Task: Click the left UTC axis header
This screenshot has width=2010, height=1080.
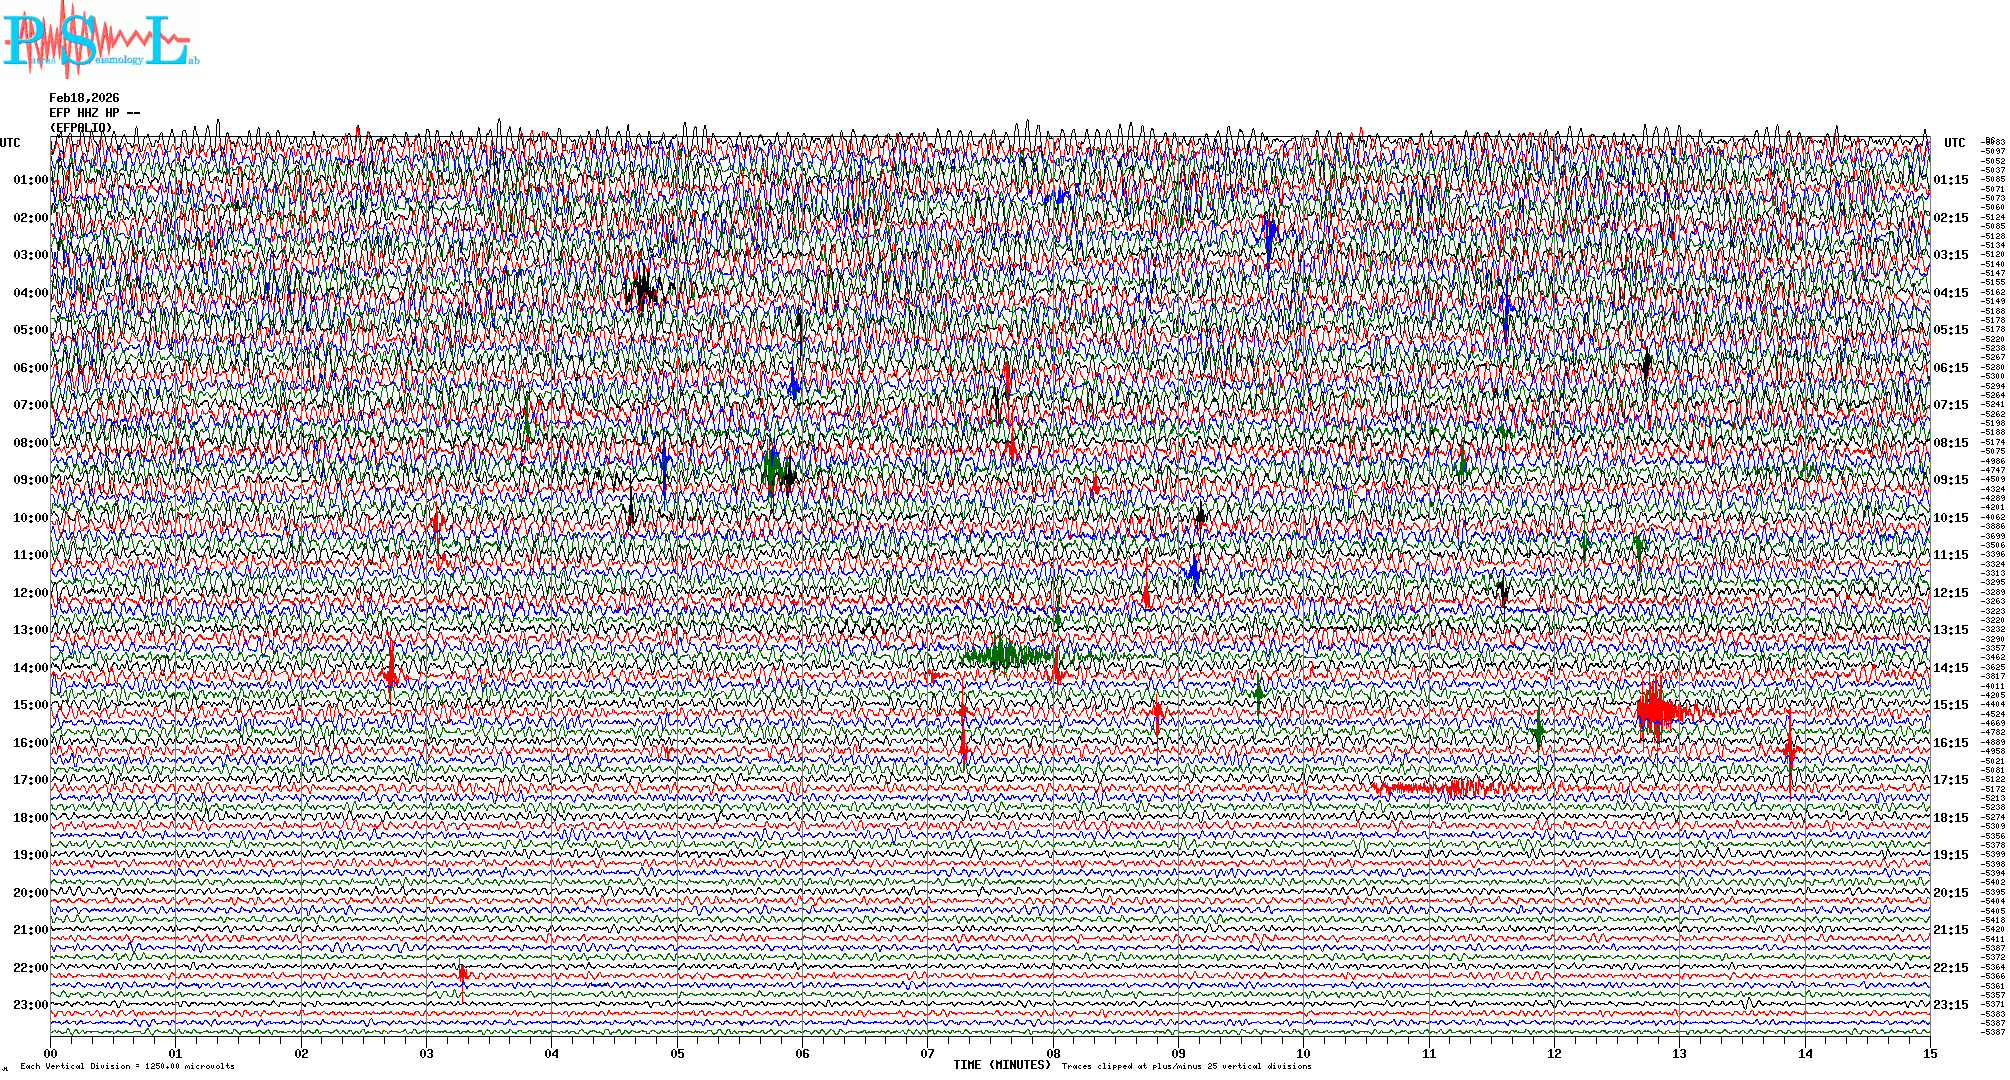Action: point(10,143)
